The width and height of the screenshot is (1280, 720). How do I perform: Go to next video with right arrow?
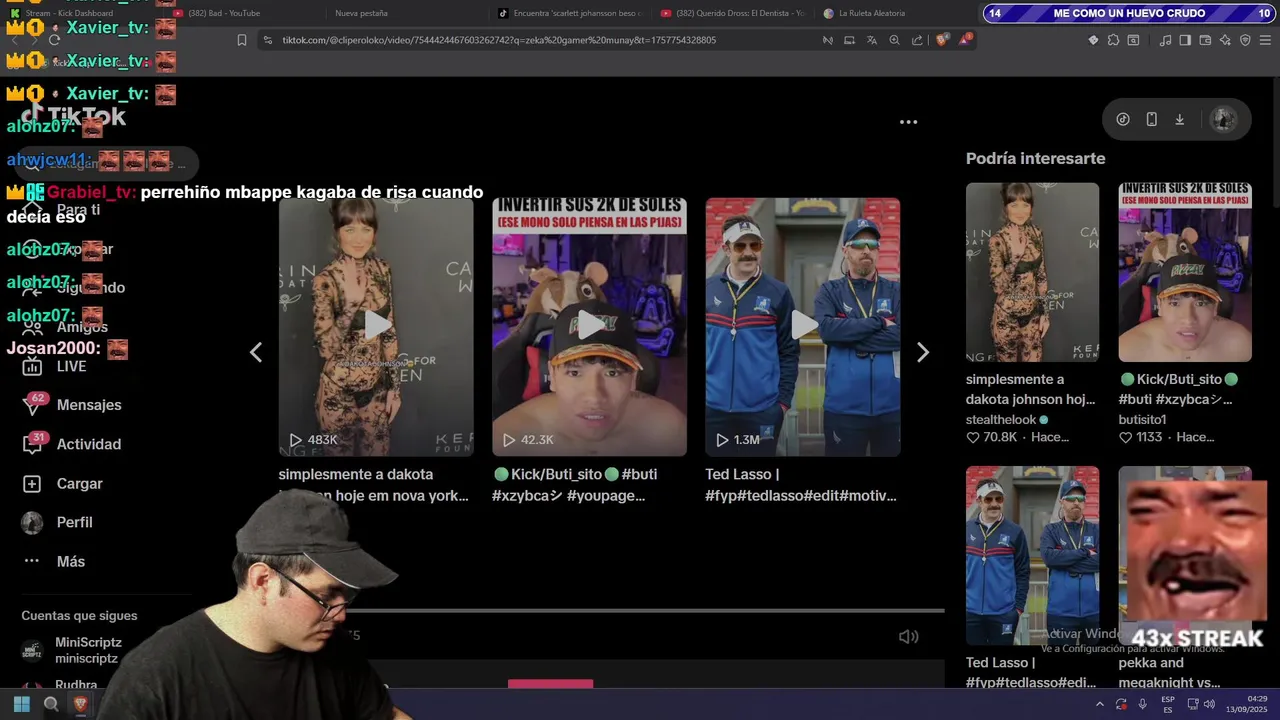[x=923, y=352]
